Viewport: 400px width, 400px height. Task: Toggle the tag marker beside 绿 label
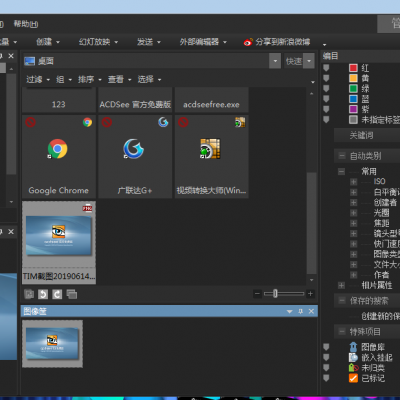point(326,89)
